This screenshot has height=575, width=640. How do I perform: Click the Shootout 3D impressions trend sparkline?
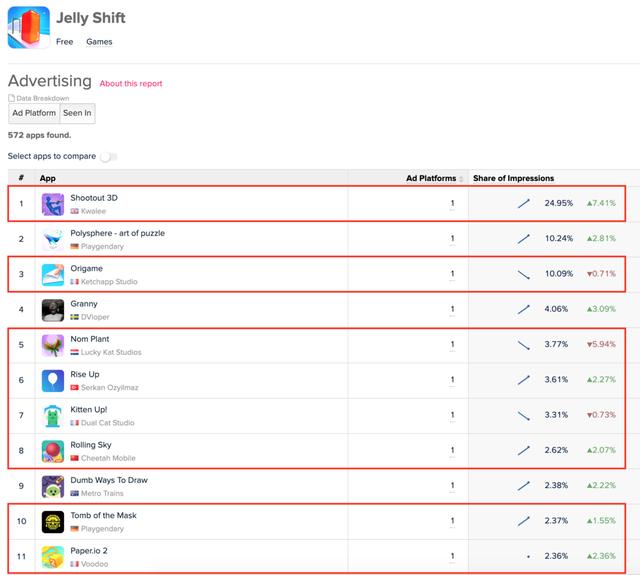point(524,204)
